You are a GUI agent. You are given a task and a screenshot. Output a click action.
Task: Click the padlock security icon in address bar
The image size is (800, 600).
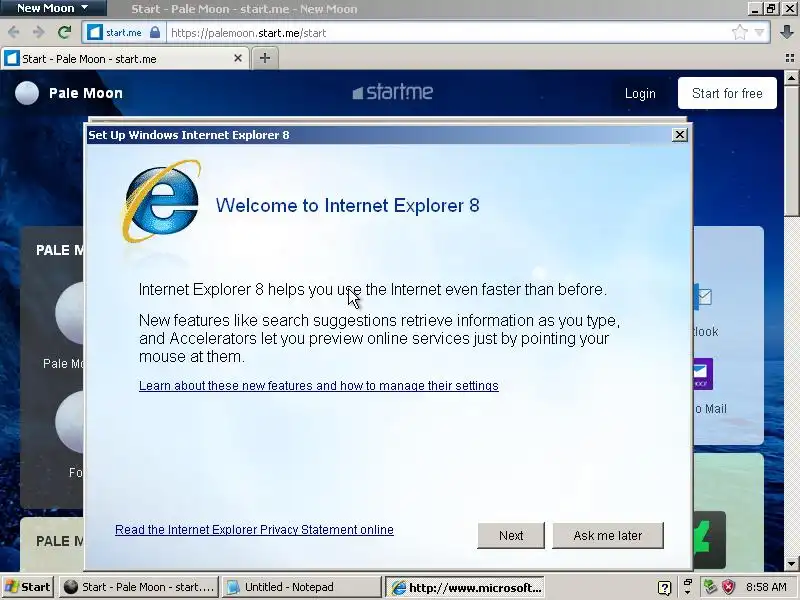(155, 33)
